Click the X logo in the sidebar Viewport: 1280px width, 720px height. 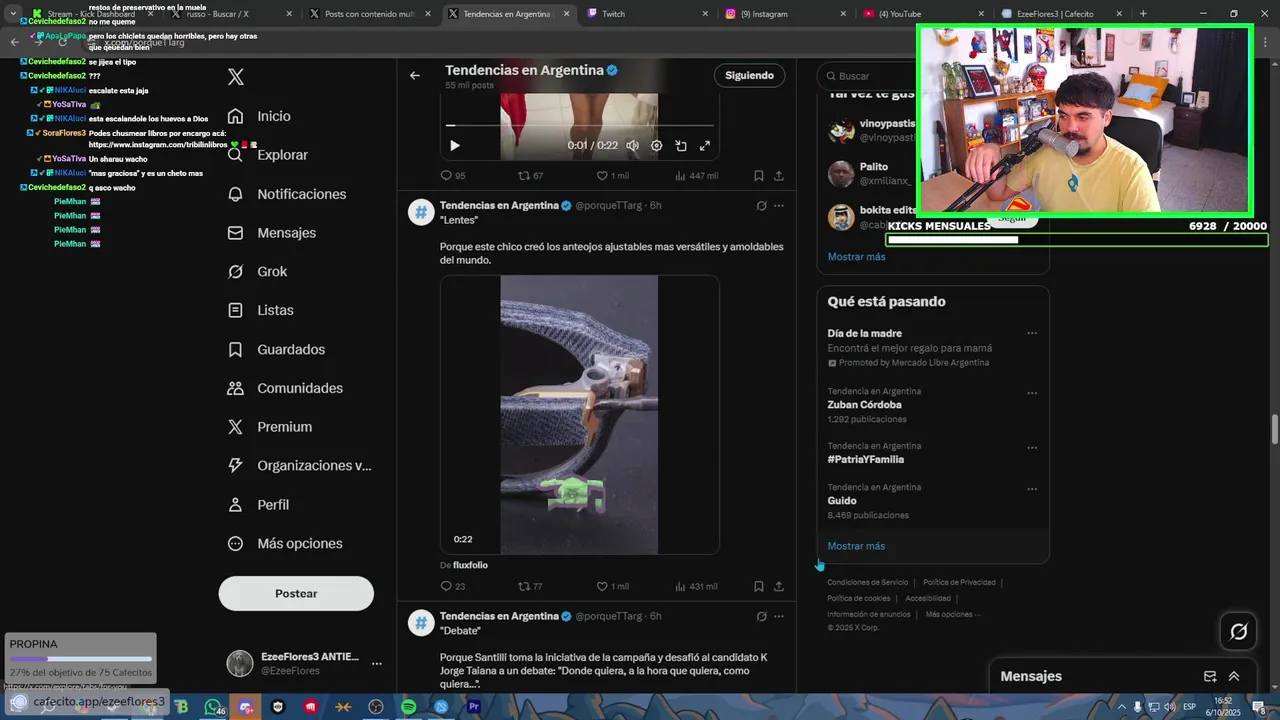(x=236, y=77)
